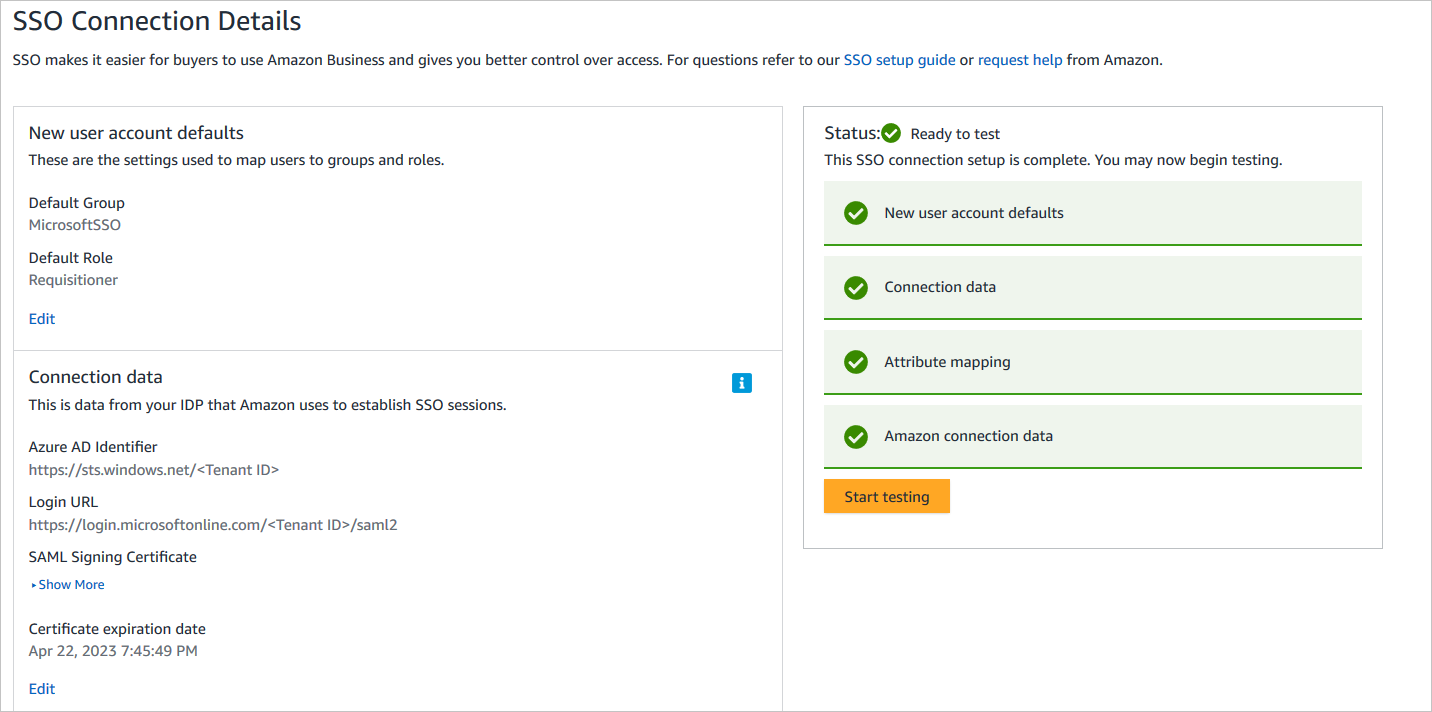
Task: Click the MicrosoftSSO default group value
Action: (x=75, y=225)
